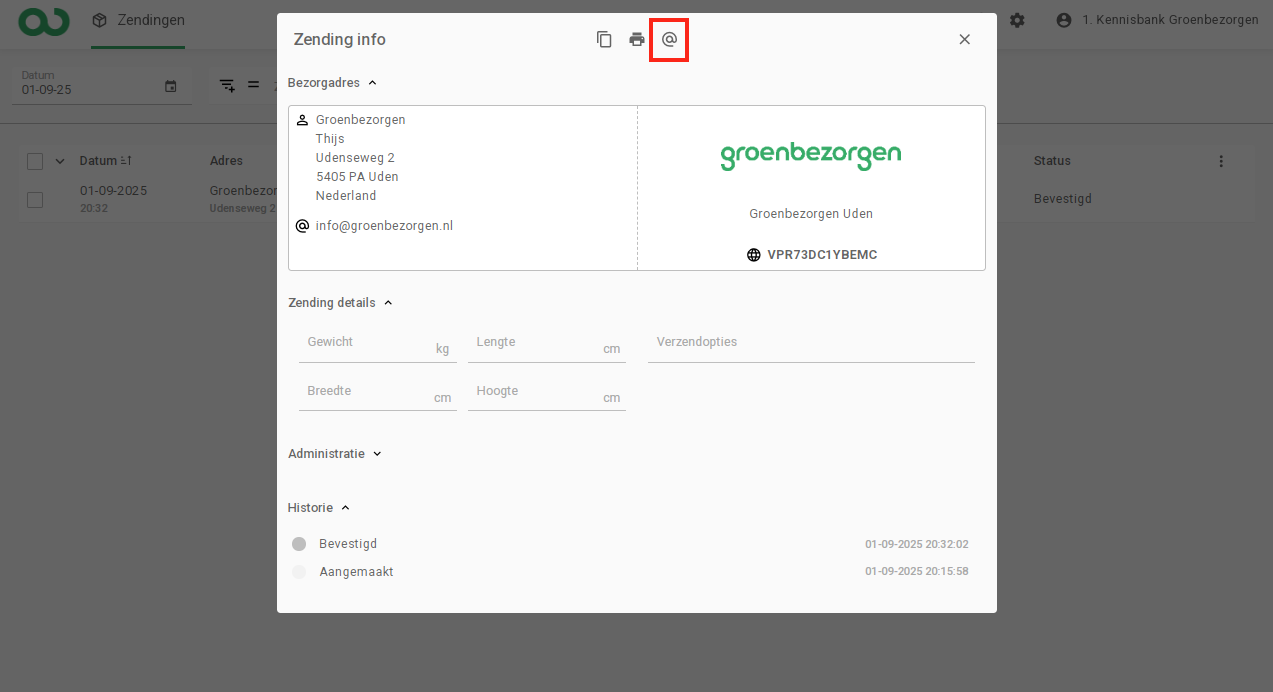
Task: Check the 01-09-2025 shipment row checkbox
Action: (x=35, y=199)
